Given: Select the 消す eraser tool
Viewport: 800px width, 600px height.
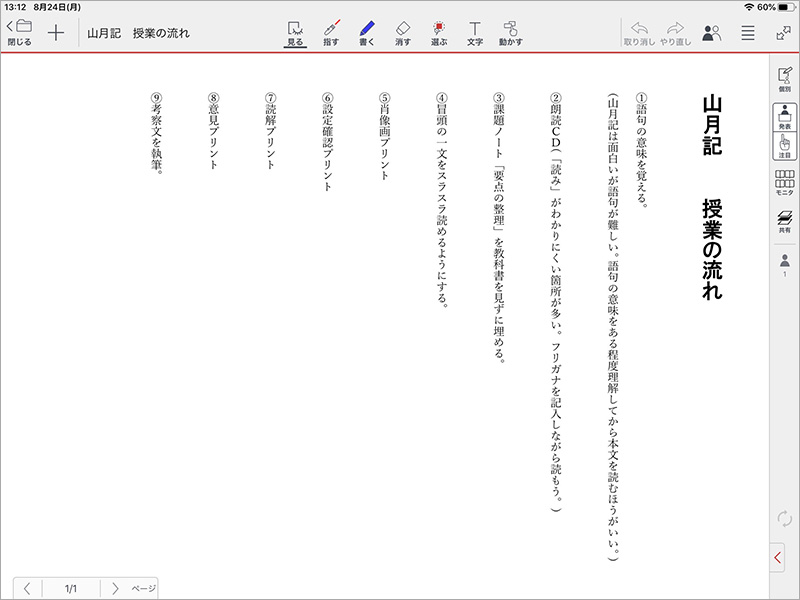Looking at the screenshot, I should pyautogui.click(x=403, y=34).
